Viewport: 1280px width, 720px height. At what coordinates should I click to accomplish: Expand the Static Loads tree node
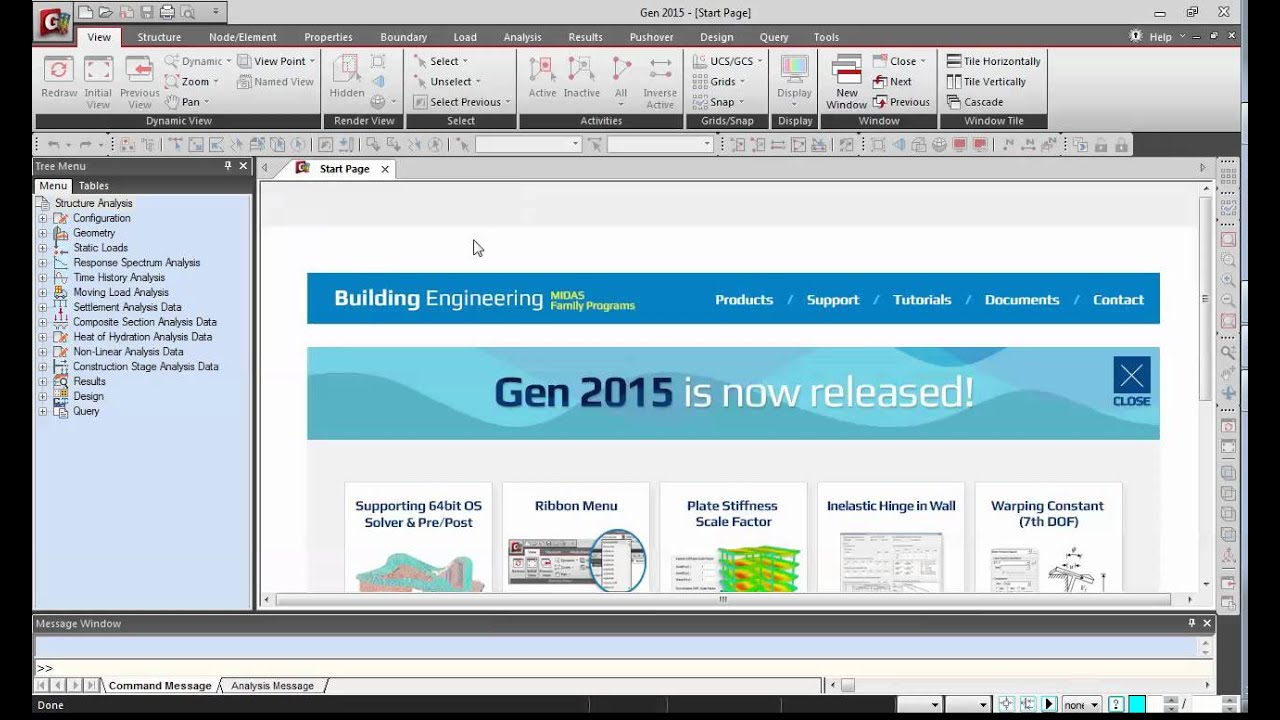42,248
